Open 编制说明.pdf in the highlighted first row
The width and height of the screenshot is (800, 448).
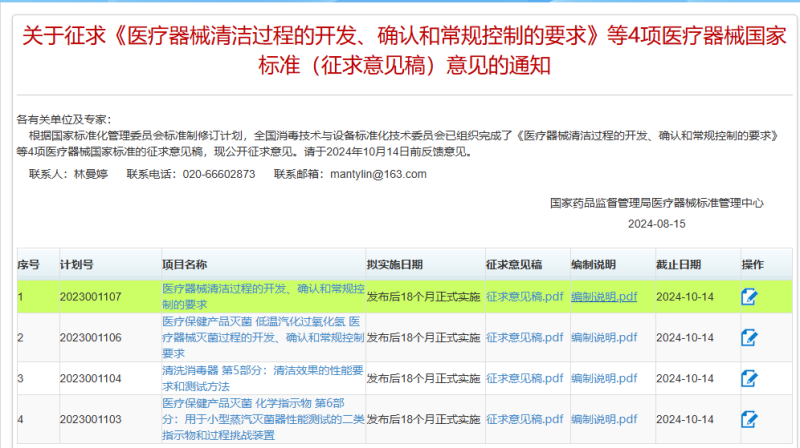603,296
